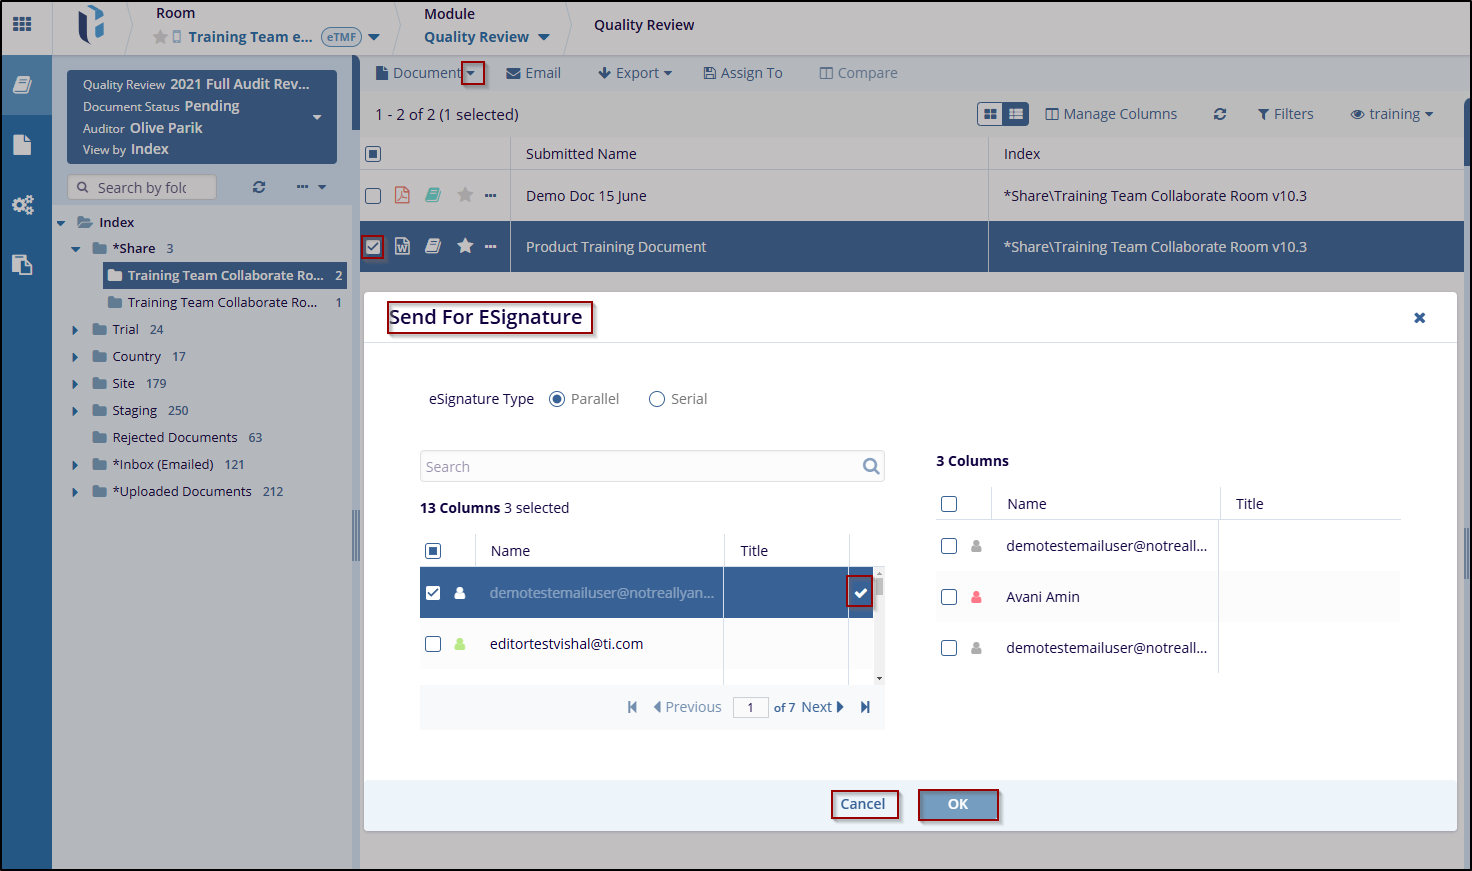Screen dimensions: 1472x871
Task: Tick the Avani Amin checkbox
Action: (x=949, y=597)
